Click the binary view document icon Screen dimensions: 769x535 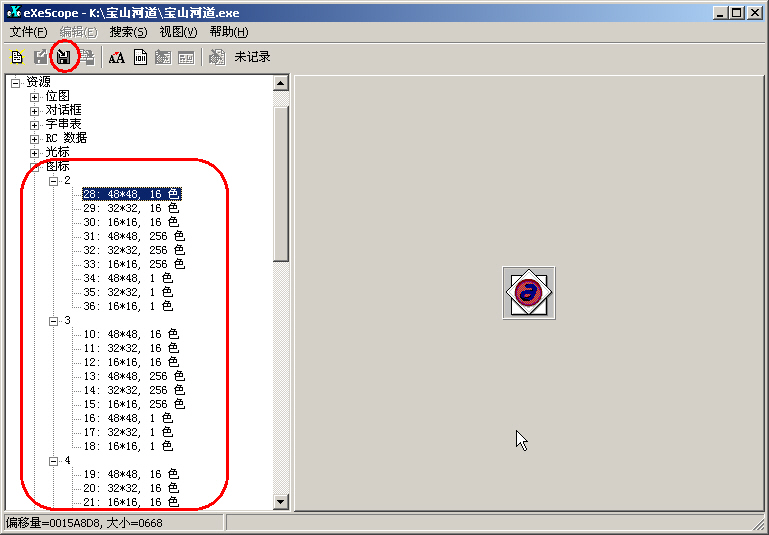point(140,57)
